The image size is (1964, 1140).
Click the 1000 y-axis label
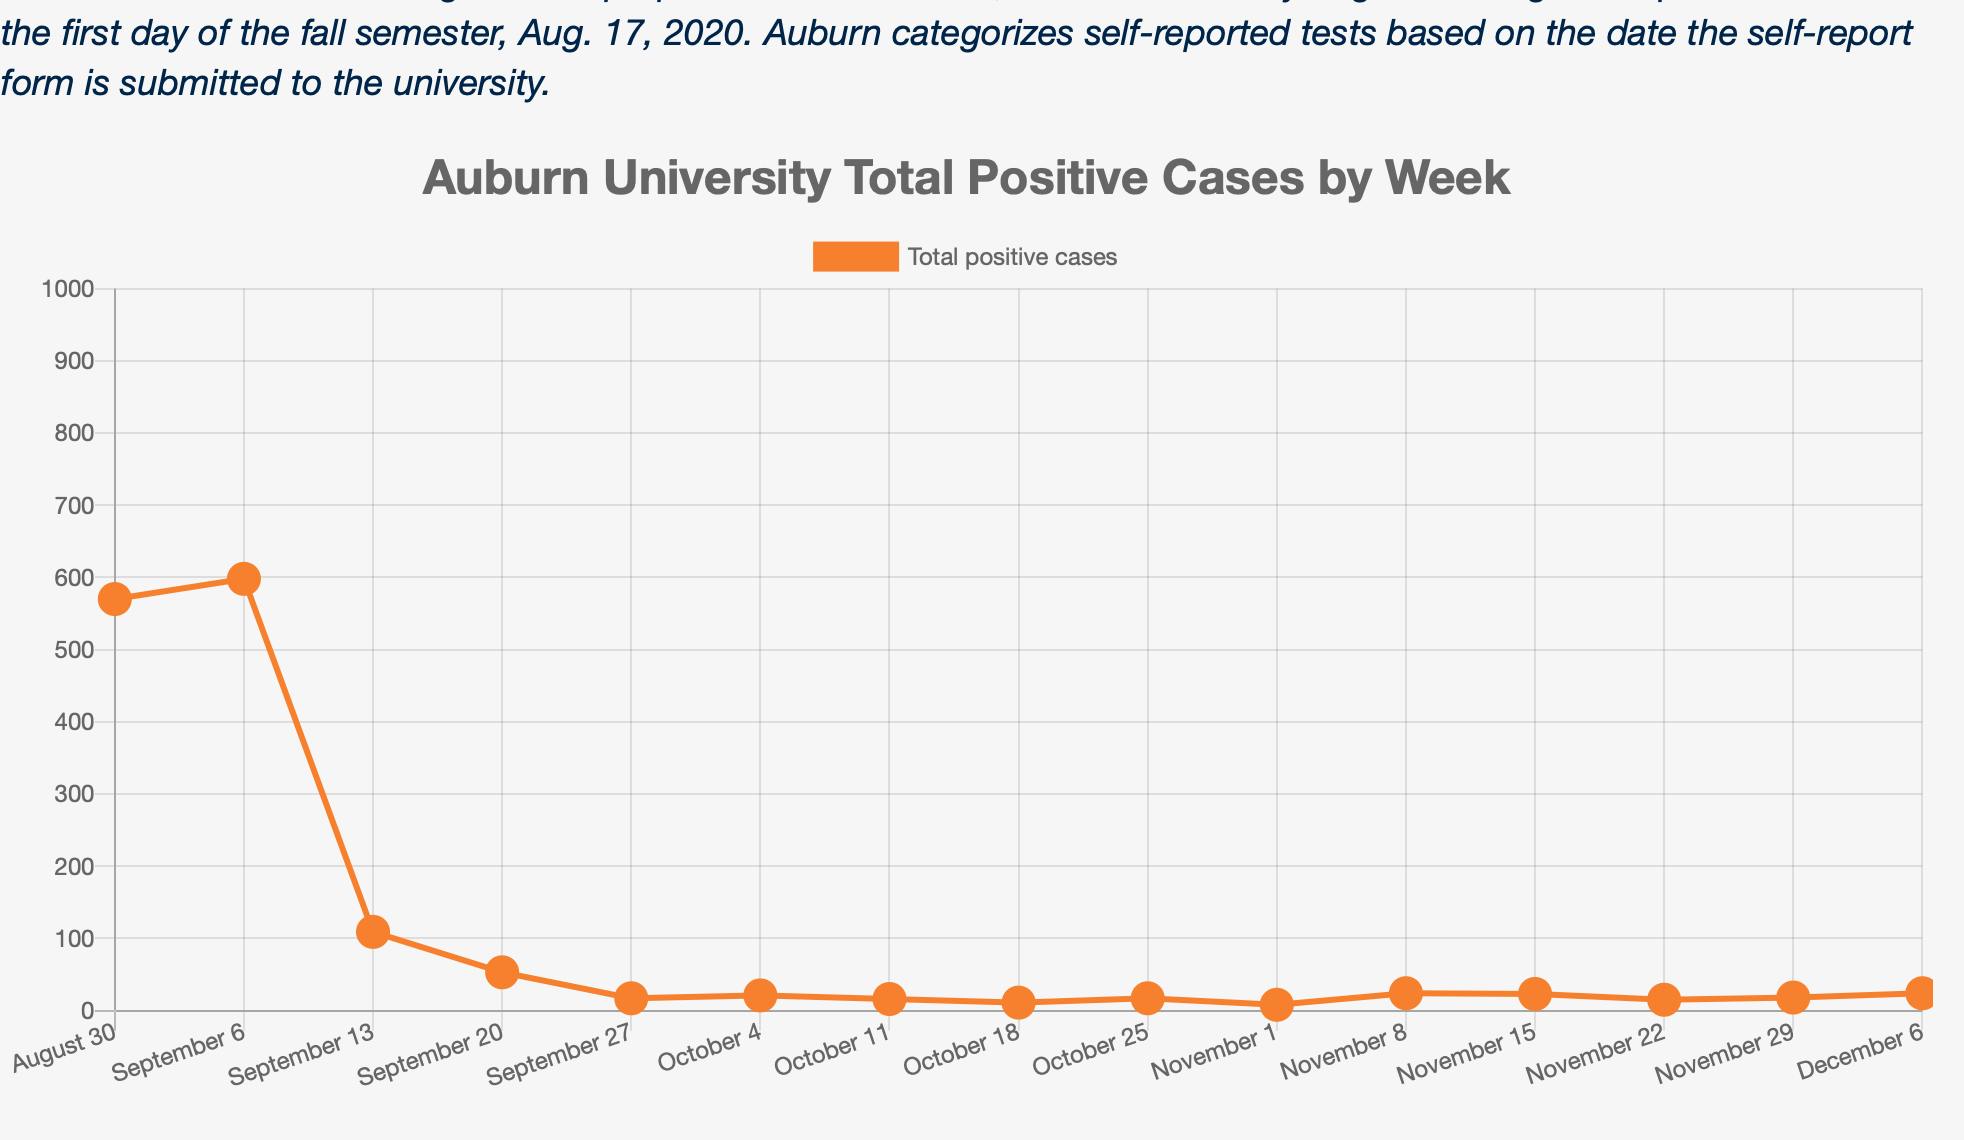[x=68, y=290]
